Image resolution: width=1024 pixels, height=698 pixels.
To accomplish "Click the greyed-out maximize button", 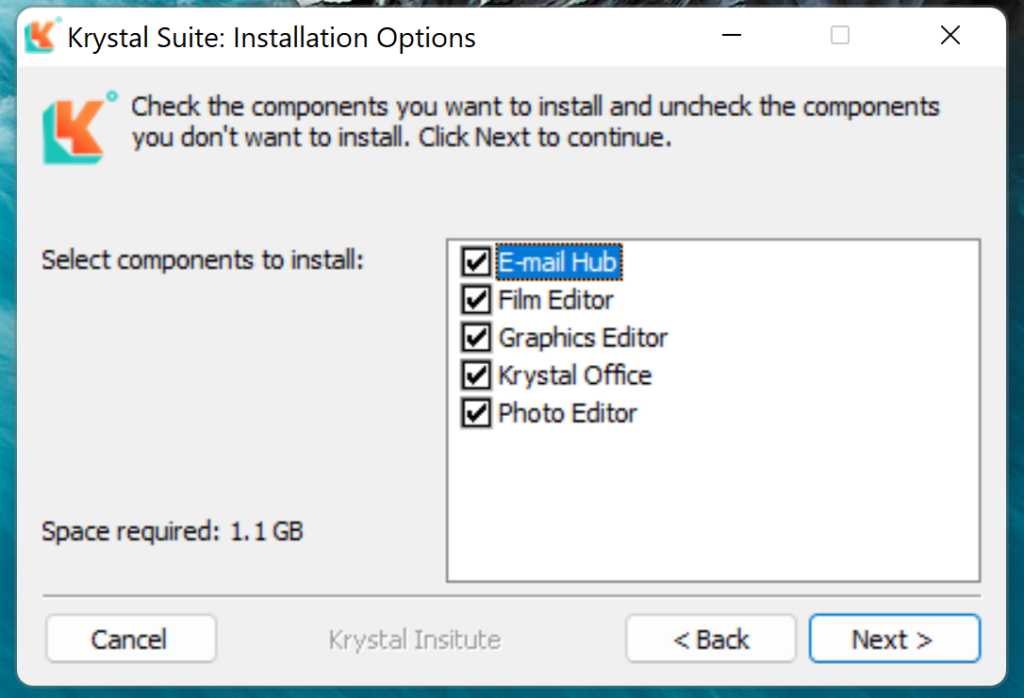I will point(840,36).
